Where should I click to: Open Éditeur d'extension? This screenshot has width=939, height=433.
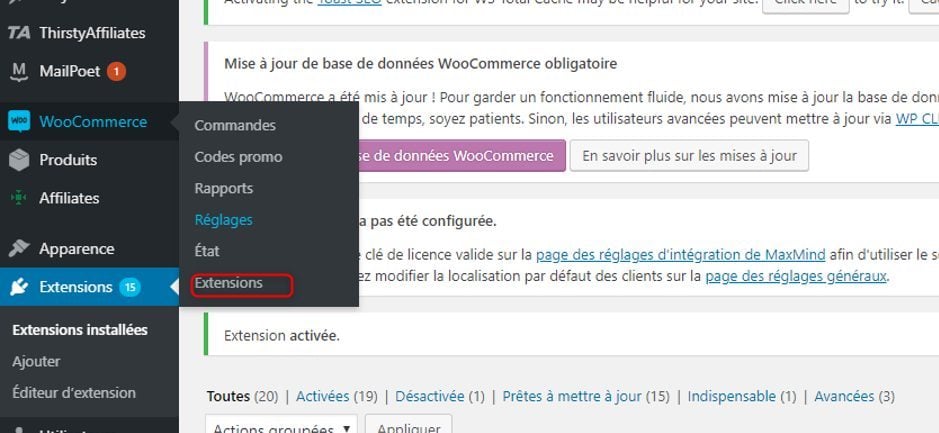(x=74, y=393)
